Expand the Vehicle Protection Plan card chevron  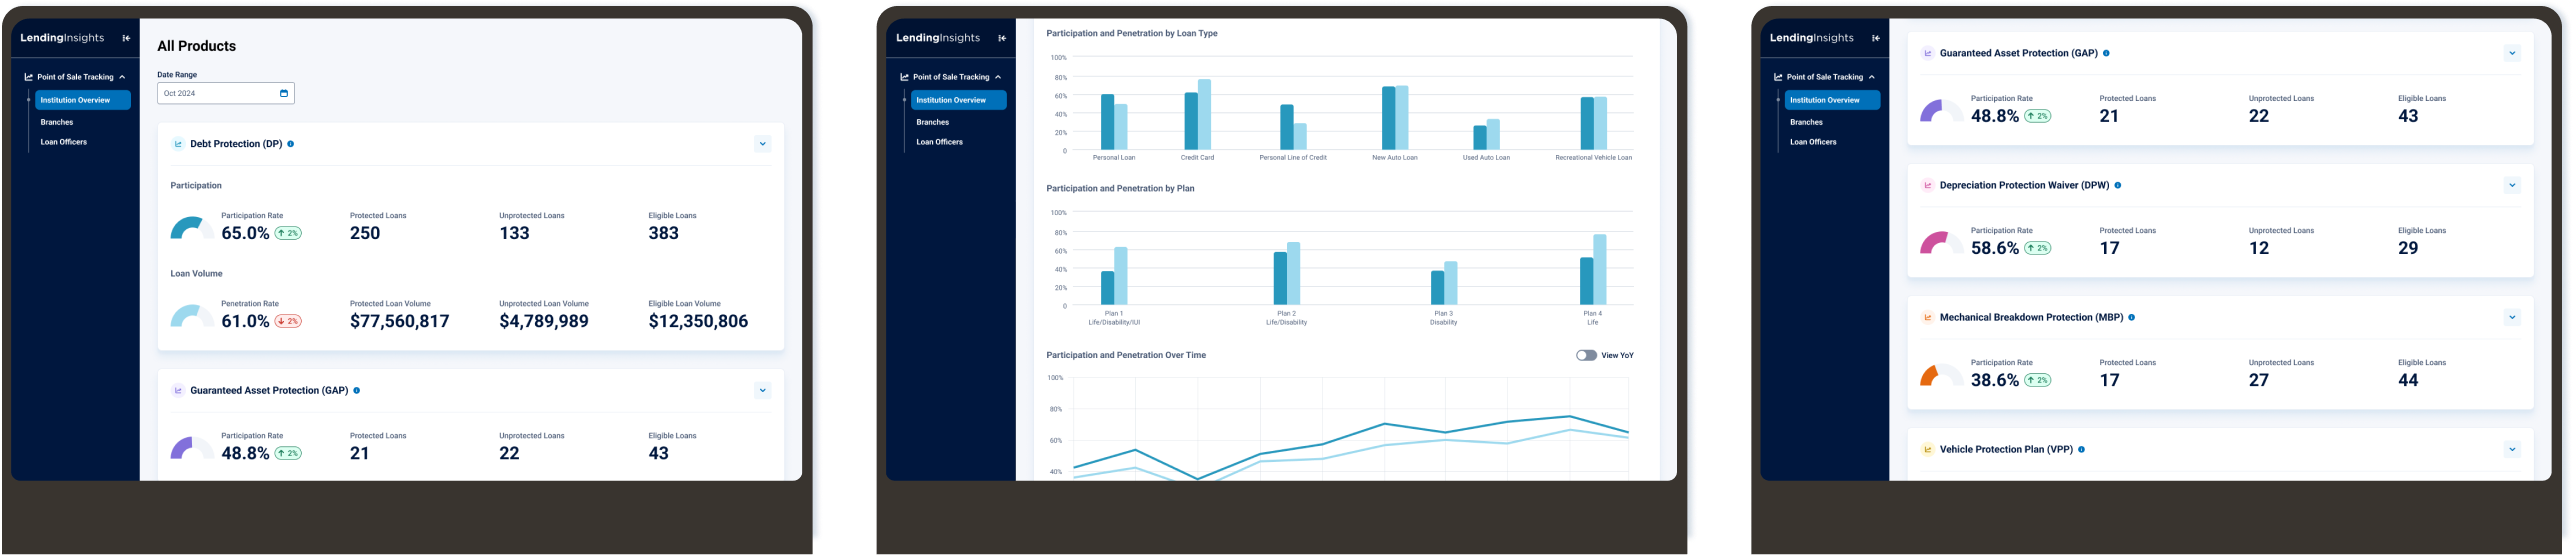tap(2512, 450)
